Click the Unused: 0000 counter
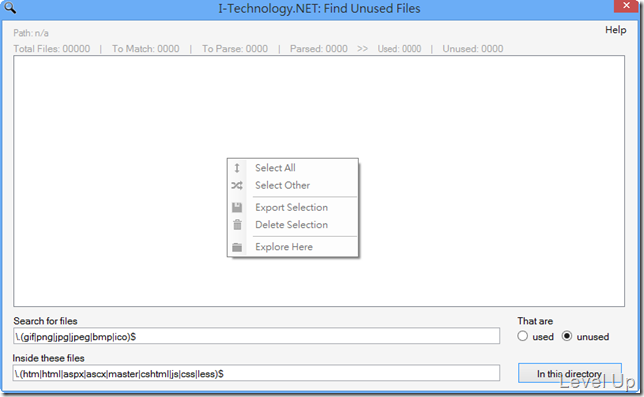Image resolution: width=644 pixels, height=397 pixels. [473, 49]
